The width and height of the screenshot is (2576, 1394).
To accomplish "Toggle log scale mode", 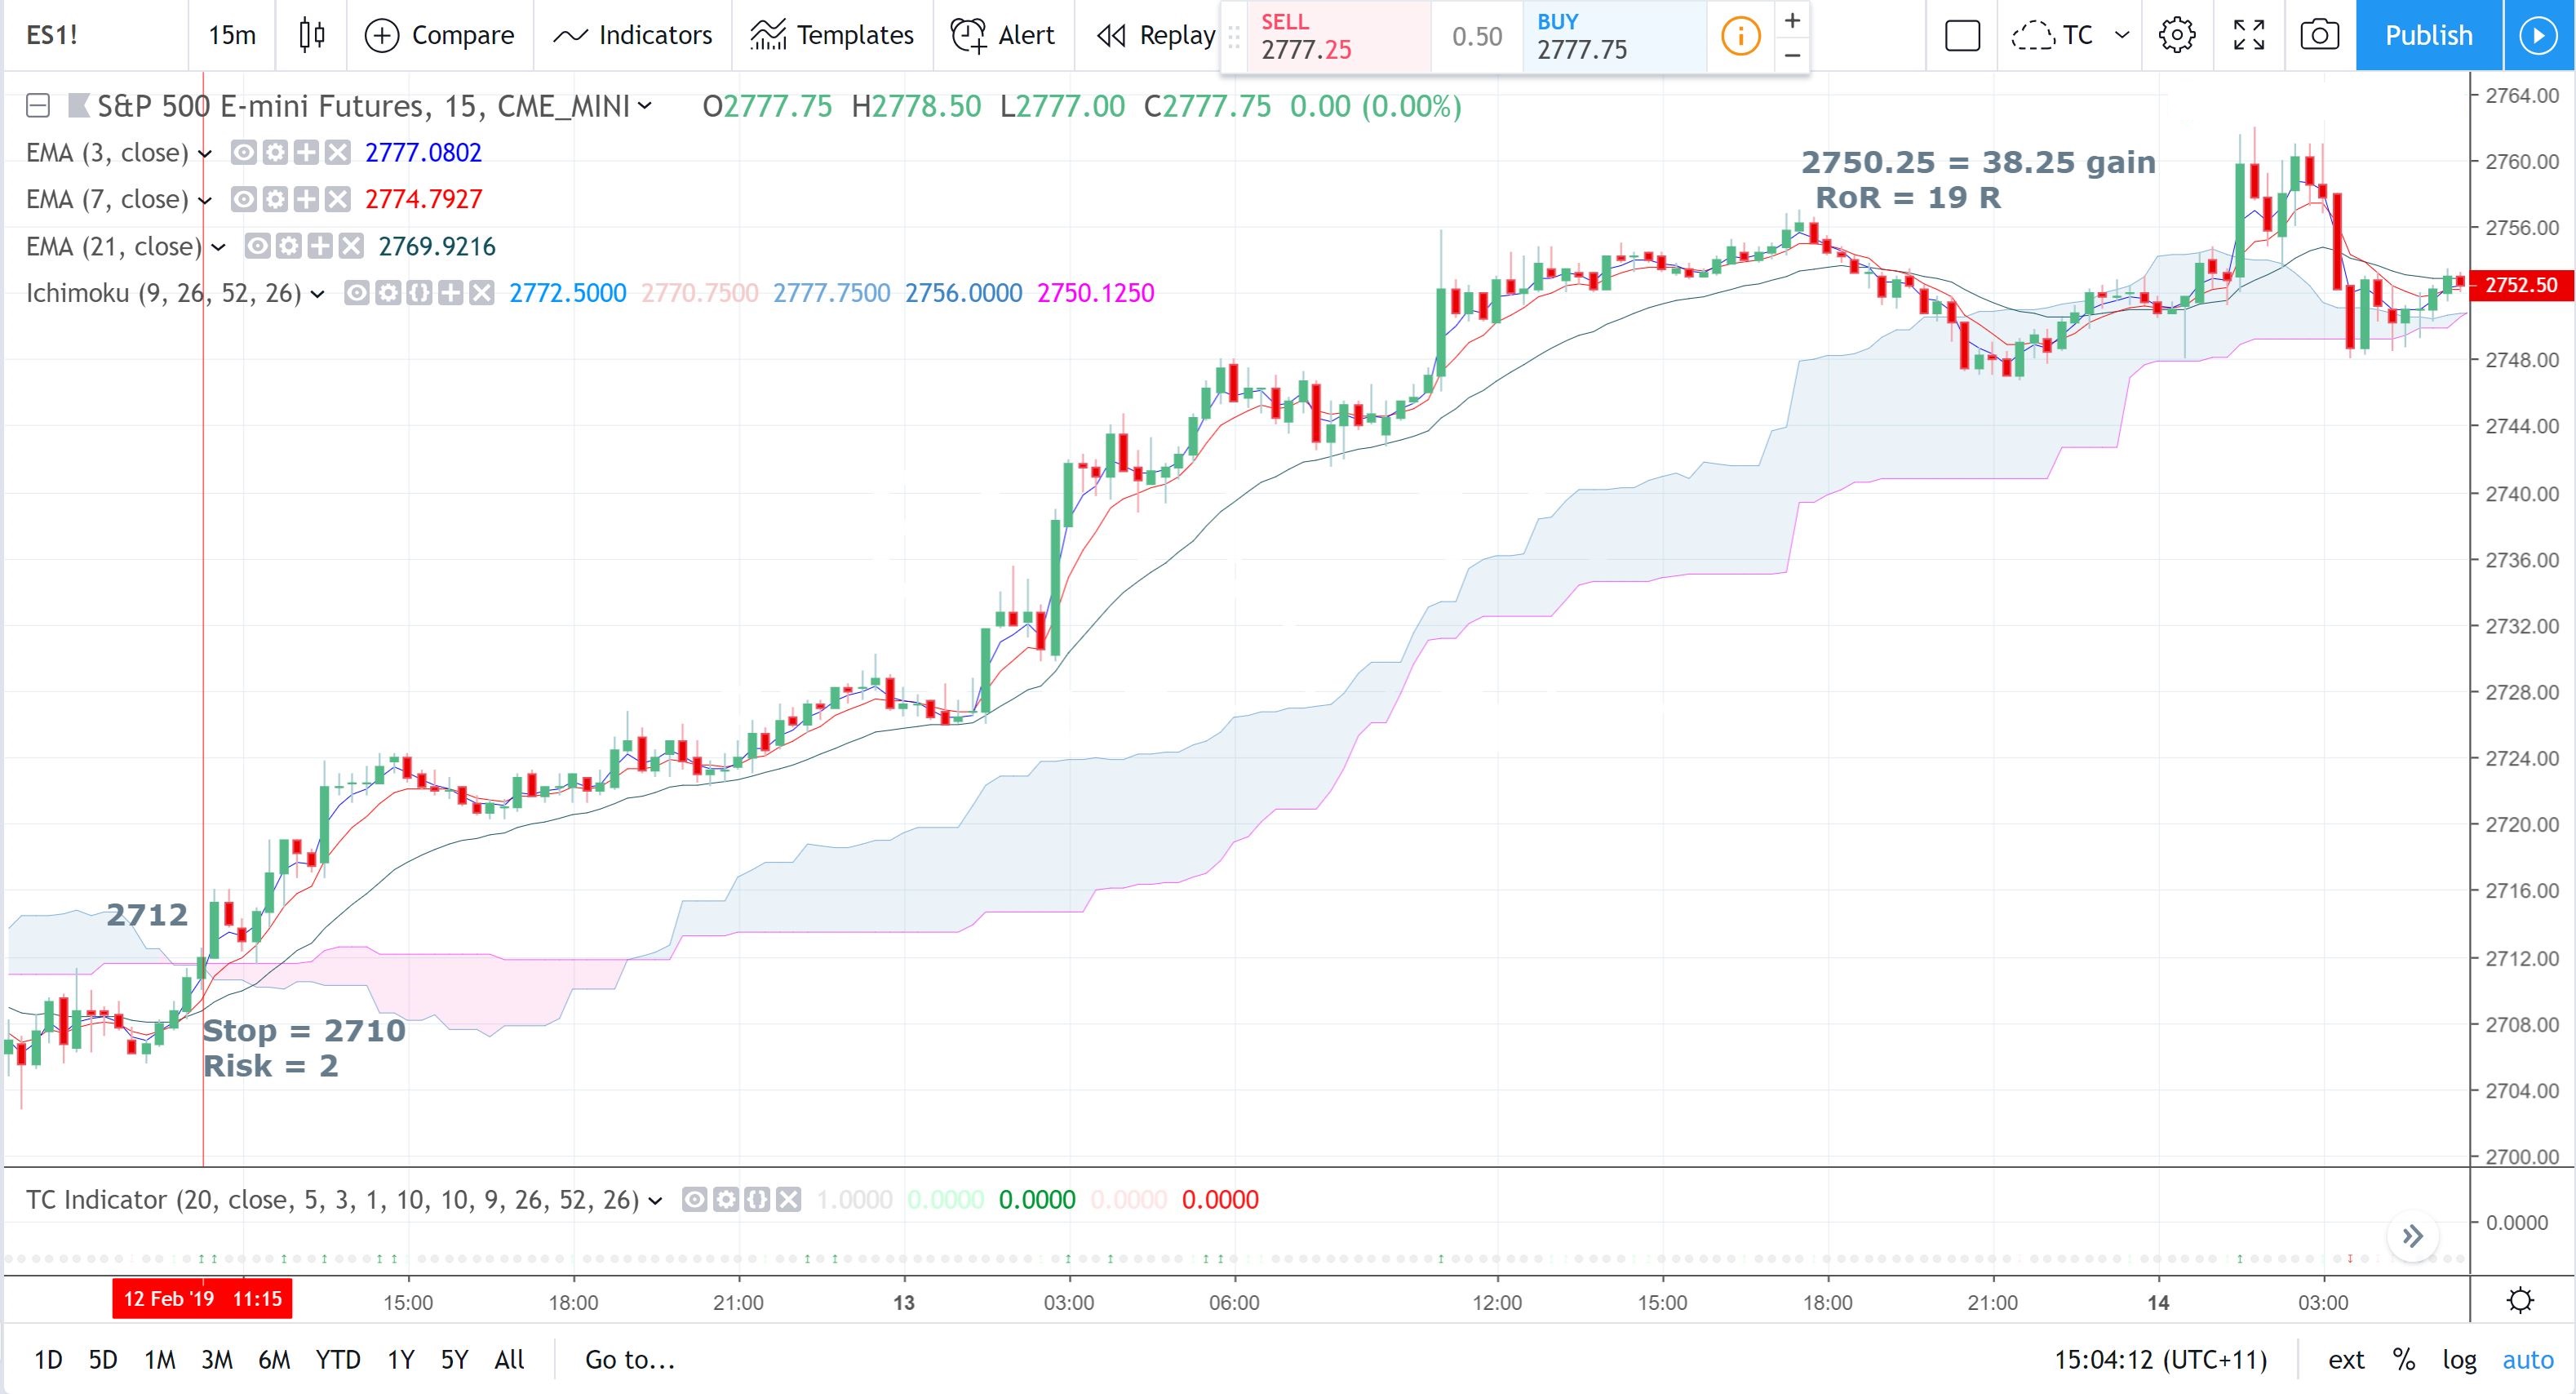I will pos(2459,1360).
